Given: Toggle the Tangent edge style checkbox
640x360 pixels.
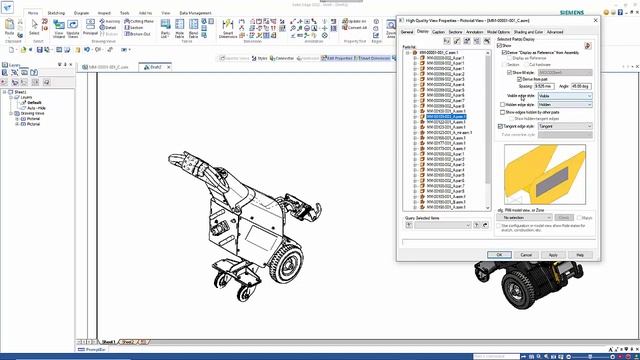Looking at the screenshot, I should click(x=500, y=127).
